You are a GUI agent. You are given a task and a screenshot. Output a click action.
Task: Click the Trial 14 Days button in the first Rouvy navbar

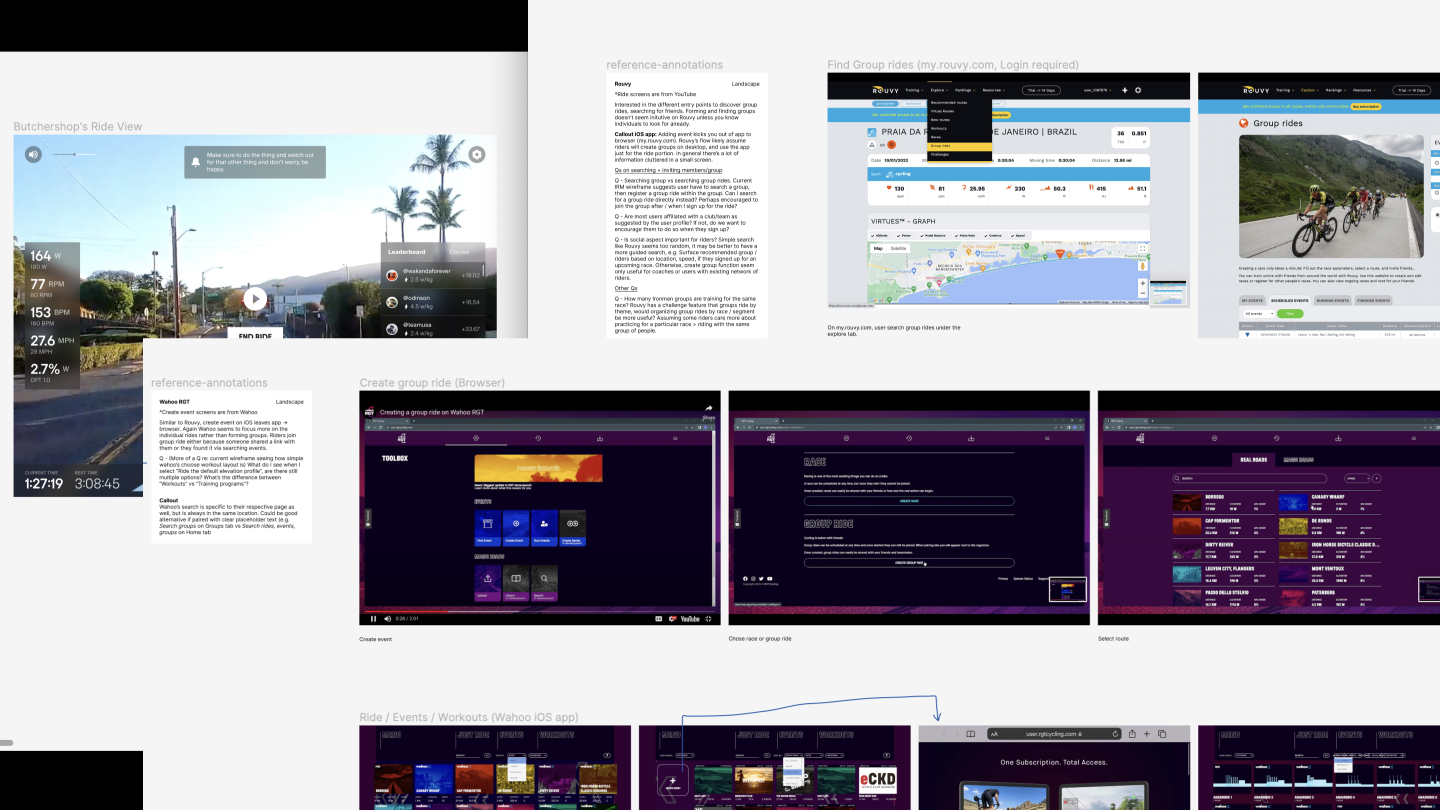tap(1041, 90)
